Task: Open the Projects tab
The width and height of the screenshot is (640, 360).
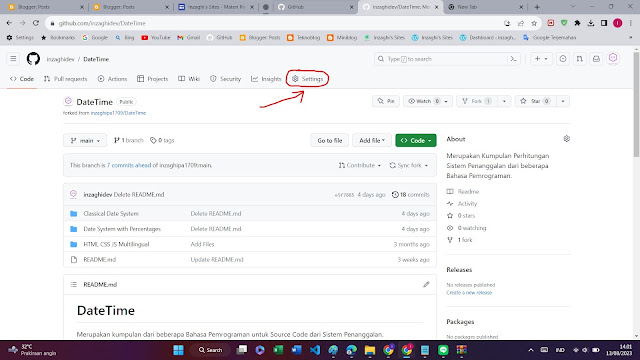Action: pyautogui.click(x=153, y=79)
